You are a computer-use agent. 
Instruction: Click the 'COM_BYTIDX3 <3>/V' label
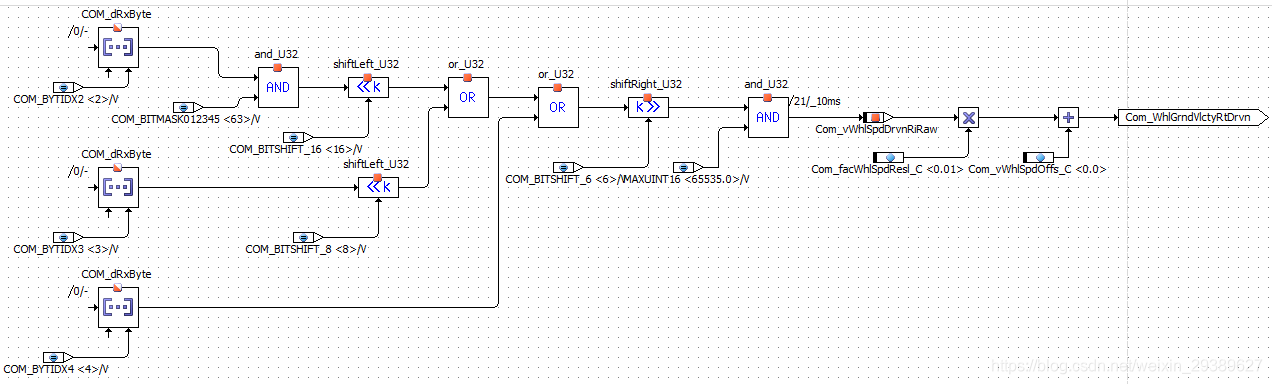pyautogui.click(x=66, y=249)
